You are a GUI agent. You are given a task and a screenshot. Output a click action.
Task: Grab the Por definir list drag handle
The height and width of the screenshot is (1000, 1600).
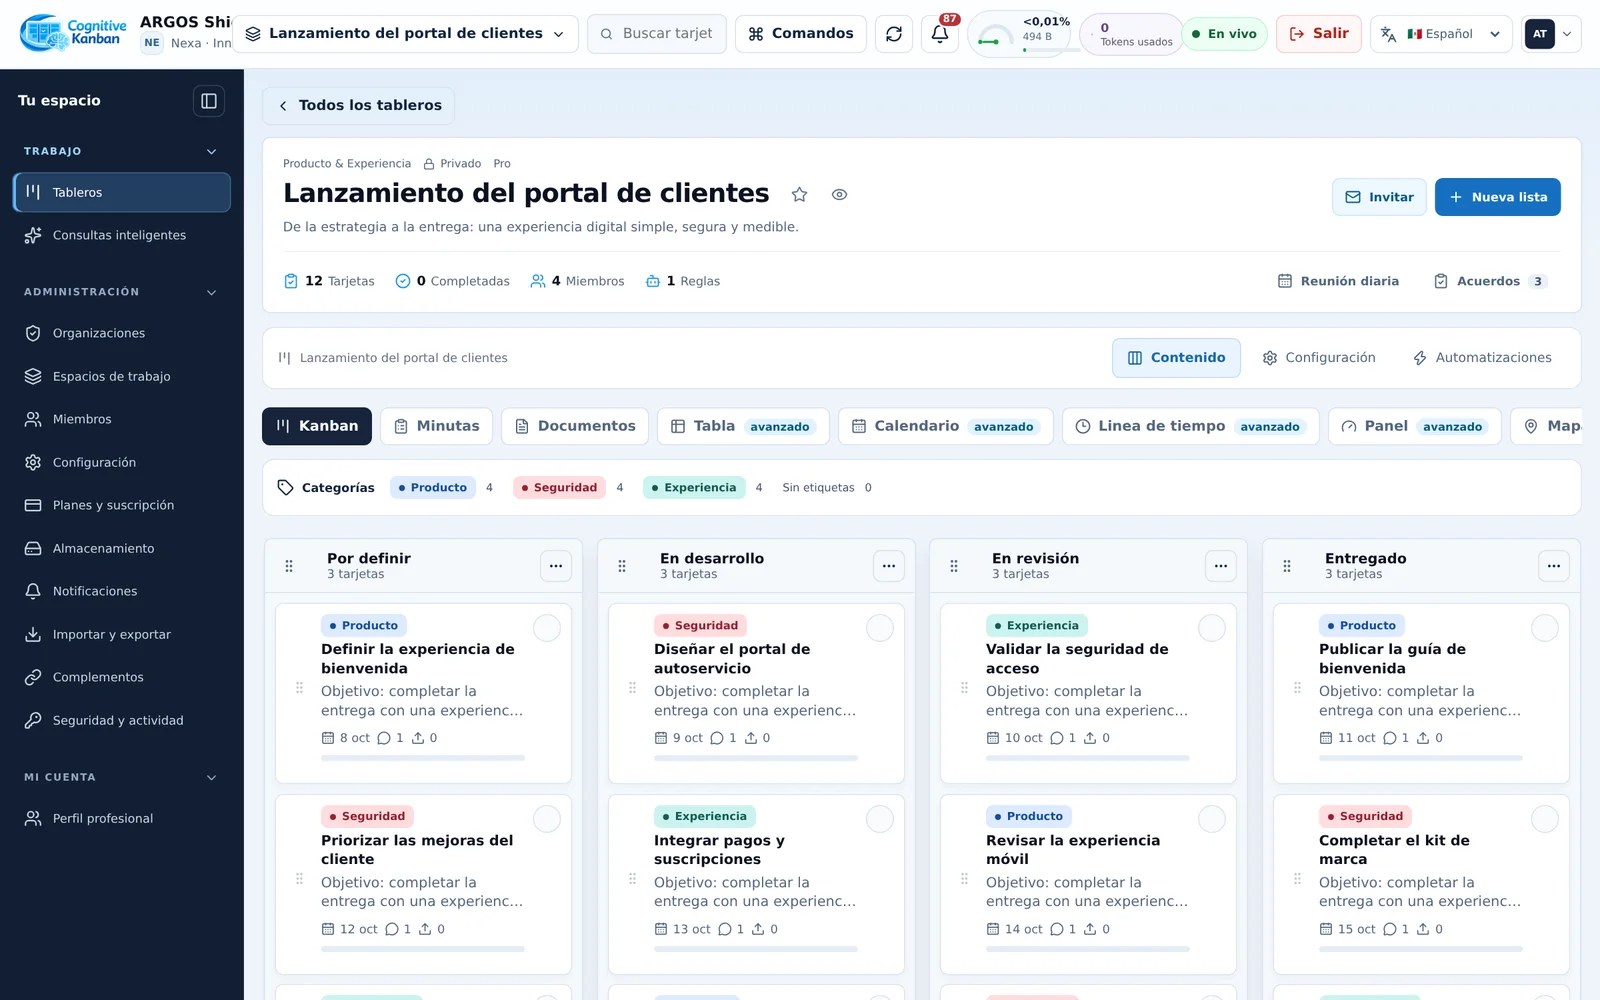pyautogui.click(x=289, y=566)
